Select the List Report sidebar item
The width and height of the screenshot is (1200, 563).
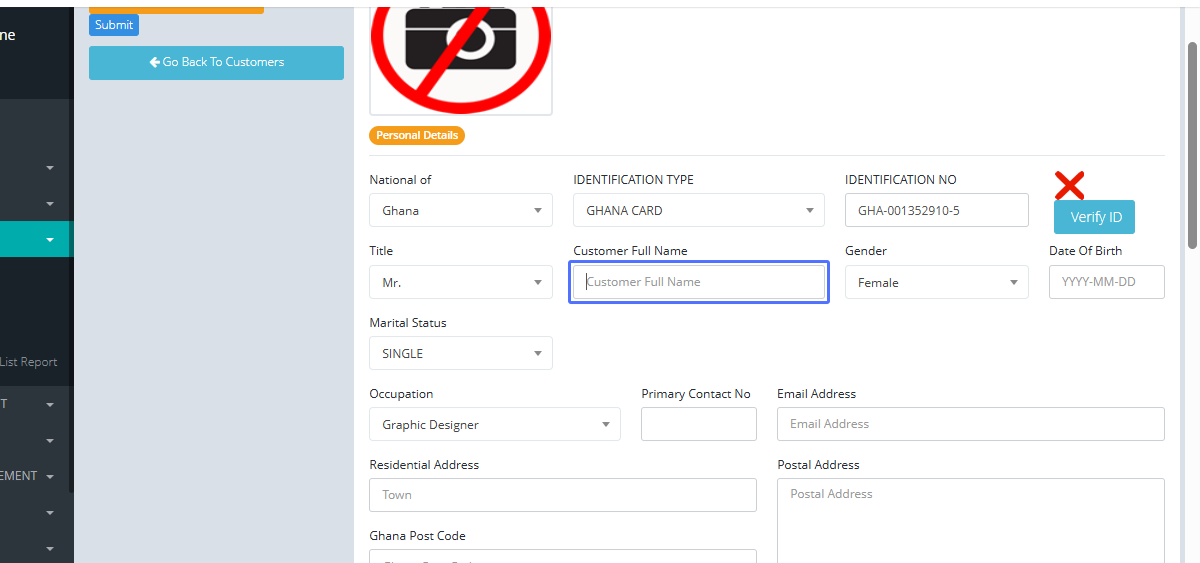click(x=29, y=362)
